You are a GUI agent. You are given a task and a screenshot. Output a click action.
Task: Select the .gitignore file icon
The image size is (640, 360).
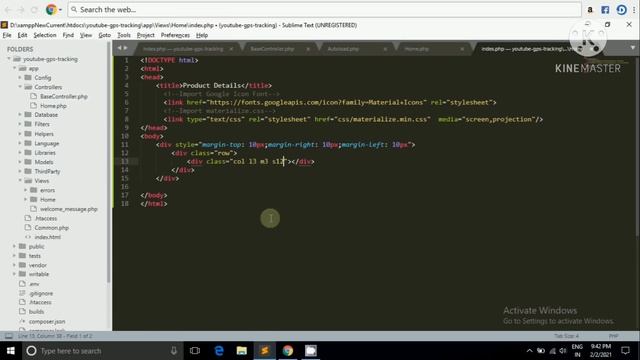click(x=22, y=293)
